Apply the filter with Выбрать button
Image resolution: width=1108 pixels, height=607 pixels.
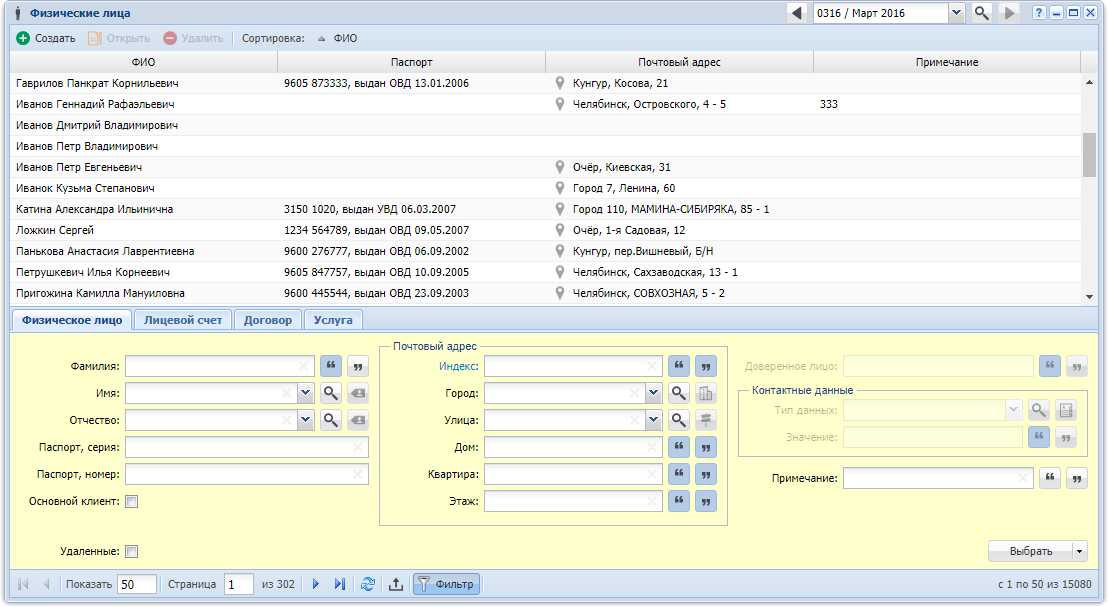[1030, 551]
